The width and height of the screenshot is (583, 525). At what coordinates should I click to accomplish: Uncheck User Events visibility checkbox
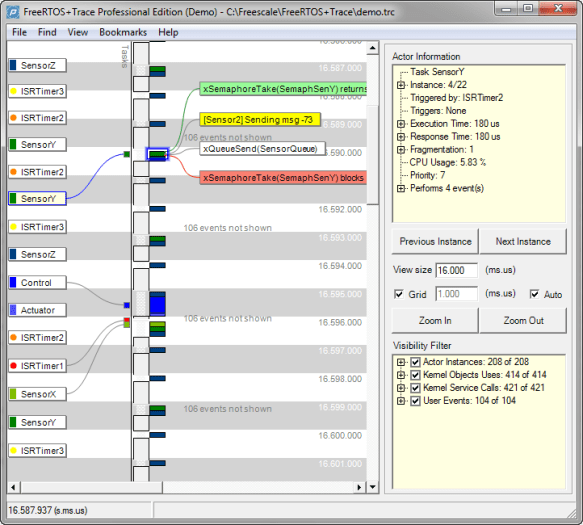(x=415, y=401)
